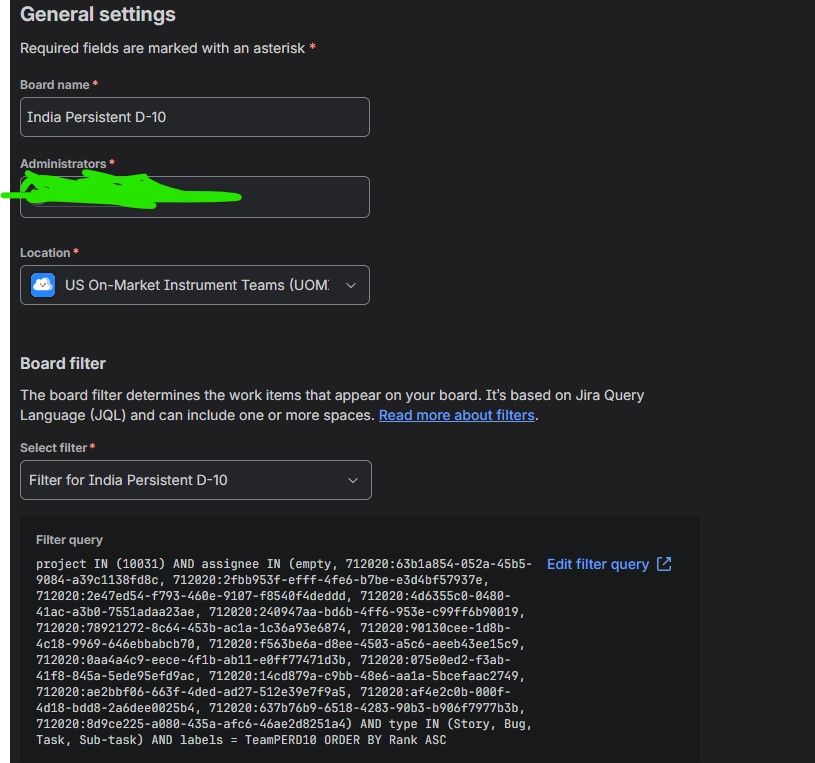Click the Select filter chevron arrow
This screenshot has height=763, width=815.
point(352,480)
